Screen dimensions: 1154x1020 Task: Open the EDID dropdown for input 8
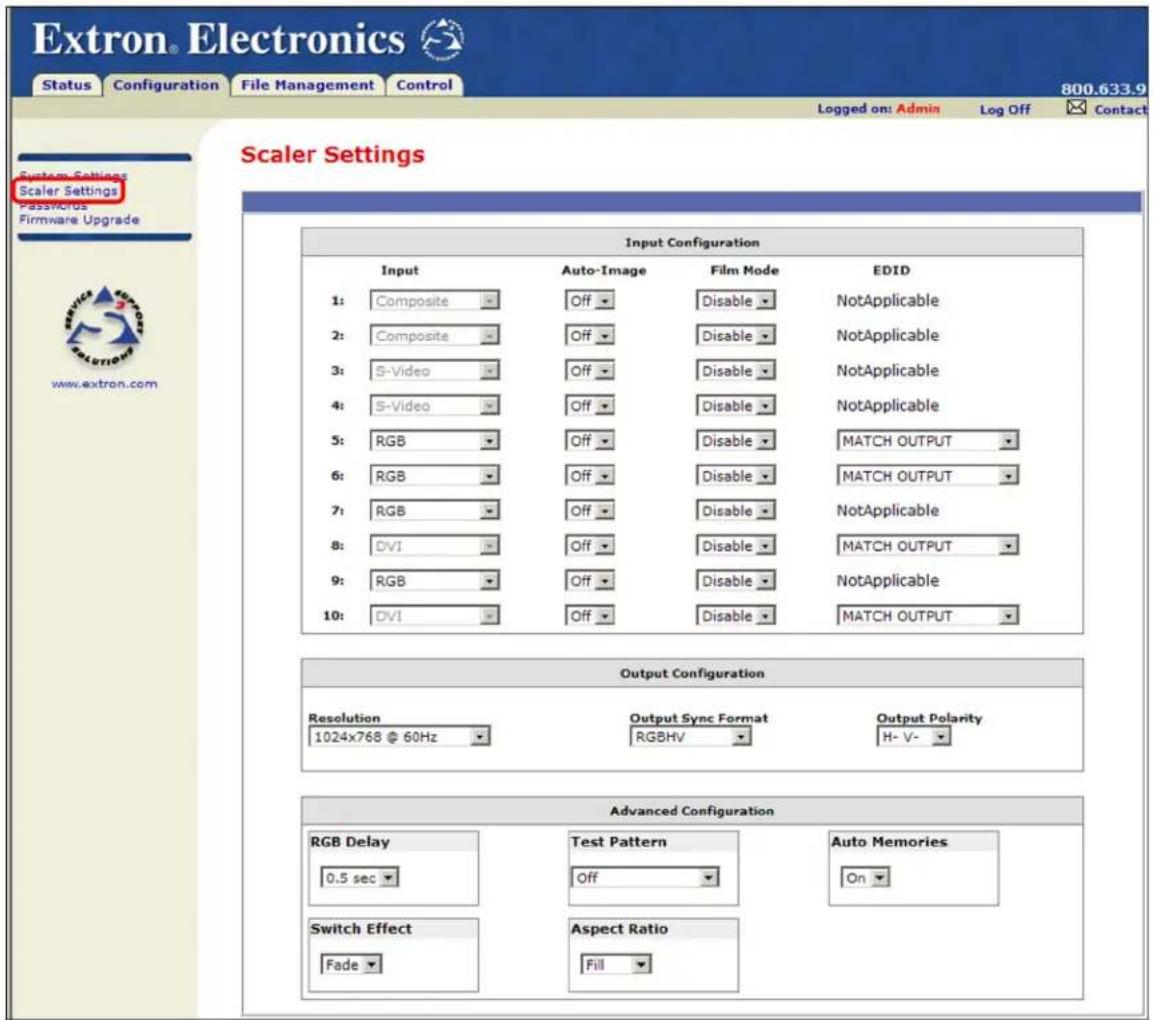coord(927,545)
